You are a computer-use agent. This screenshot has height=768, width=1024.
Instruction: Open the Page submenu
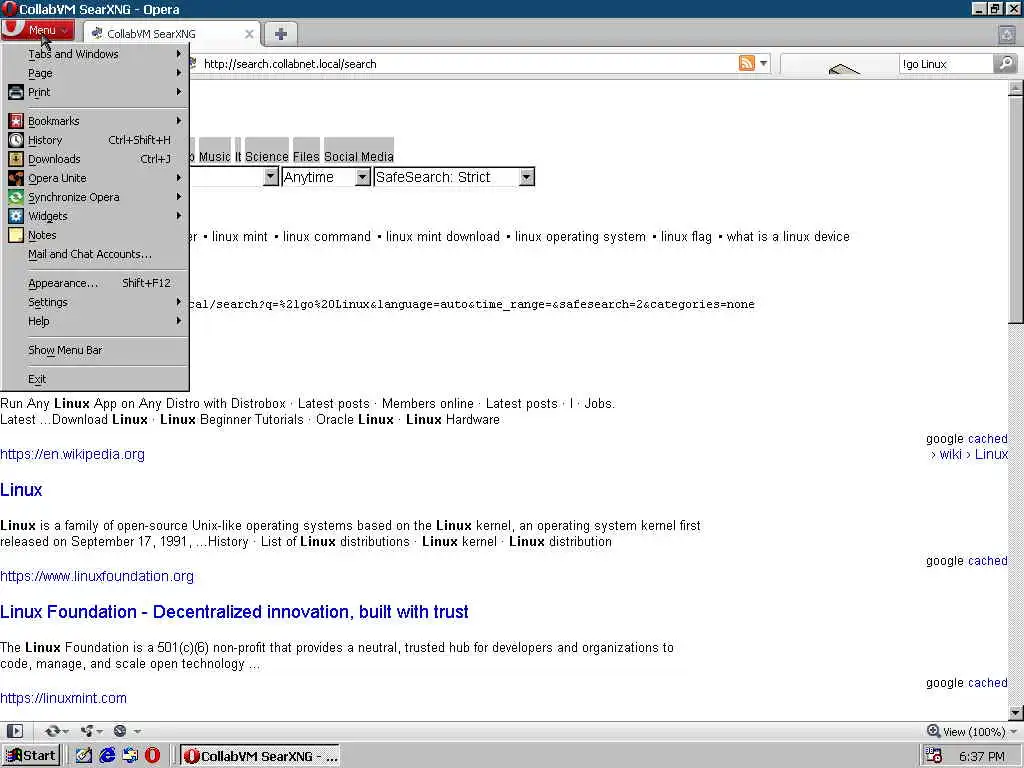(95, 73)
